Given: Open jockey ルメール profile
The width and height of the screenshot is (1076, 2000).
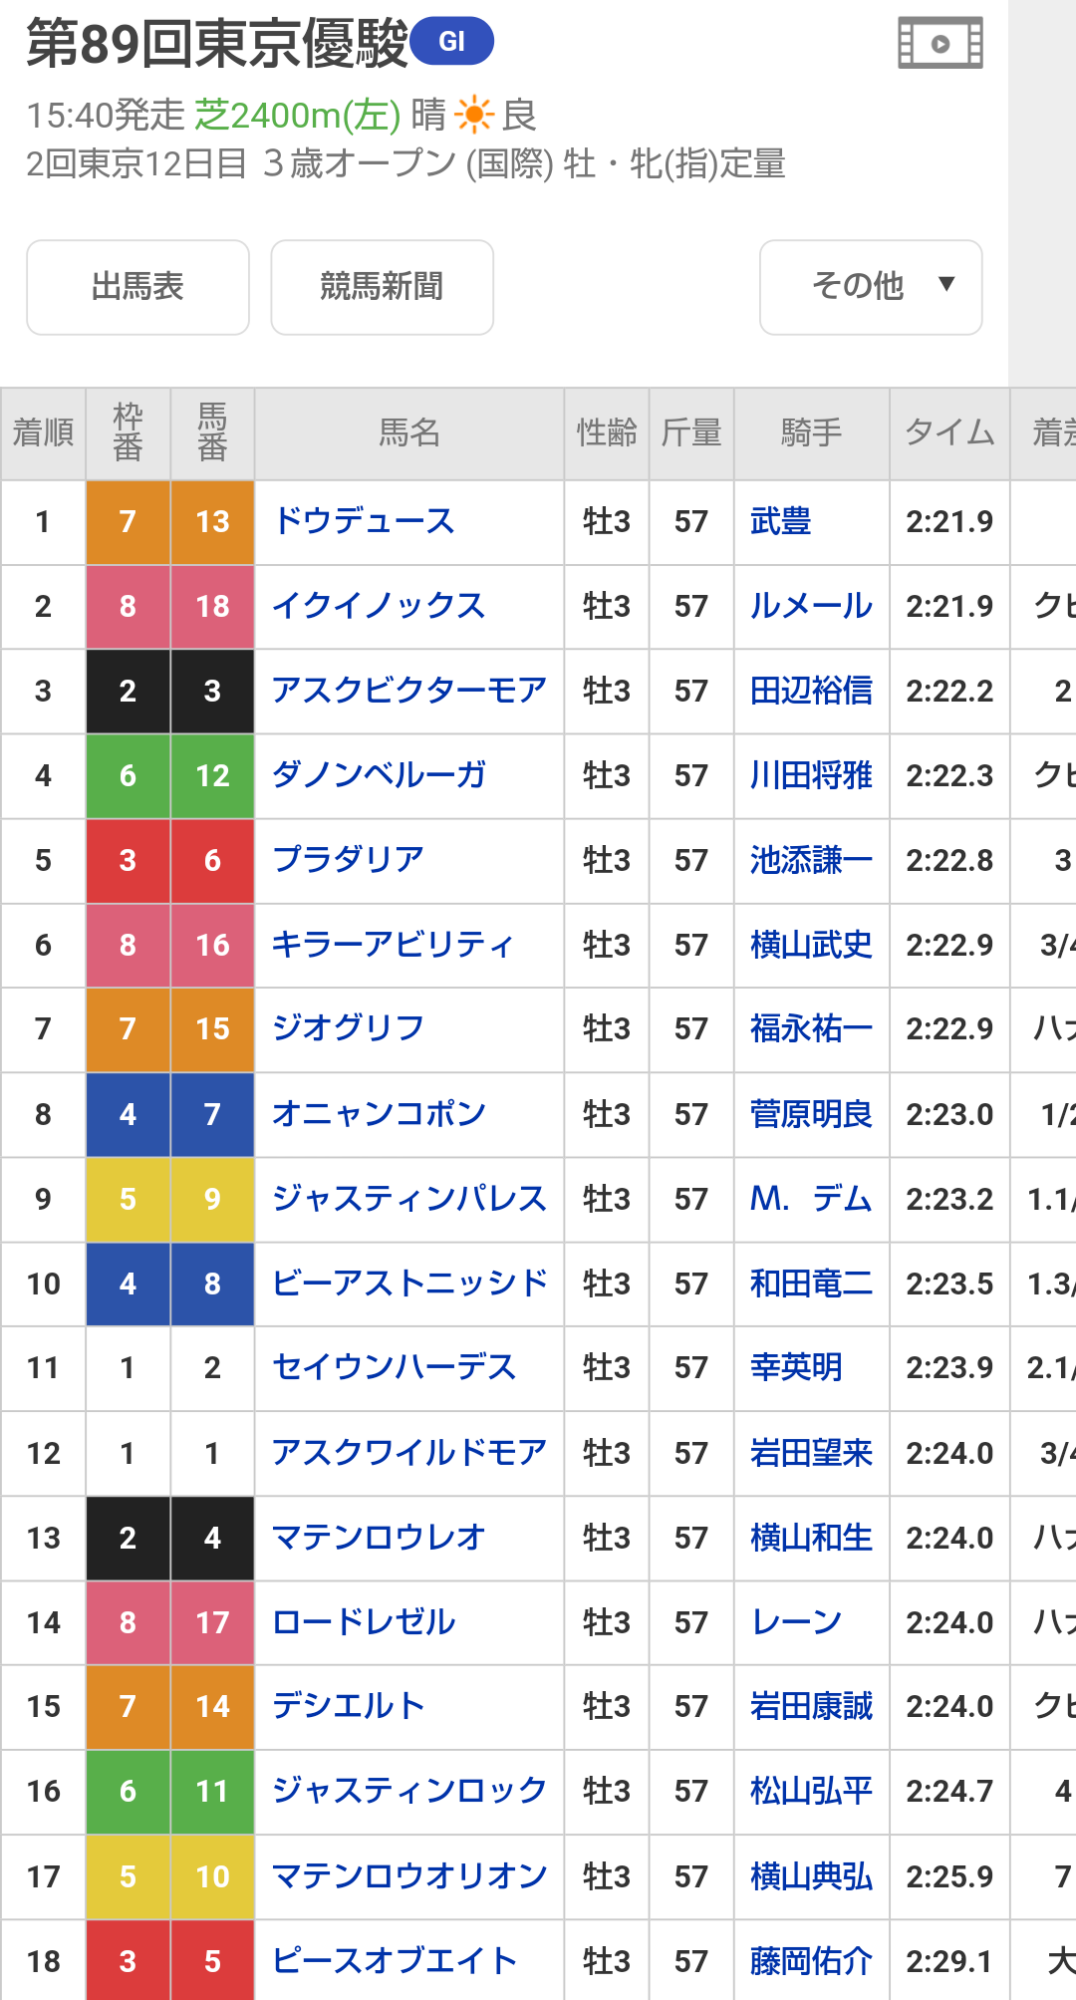Looking at the screenshot, I should [x=811, y=606].
